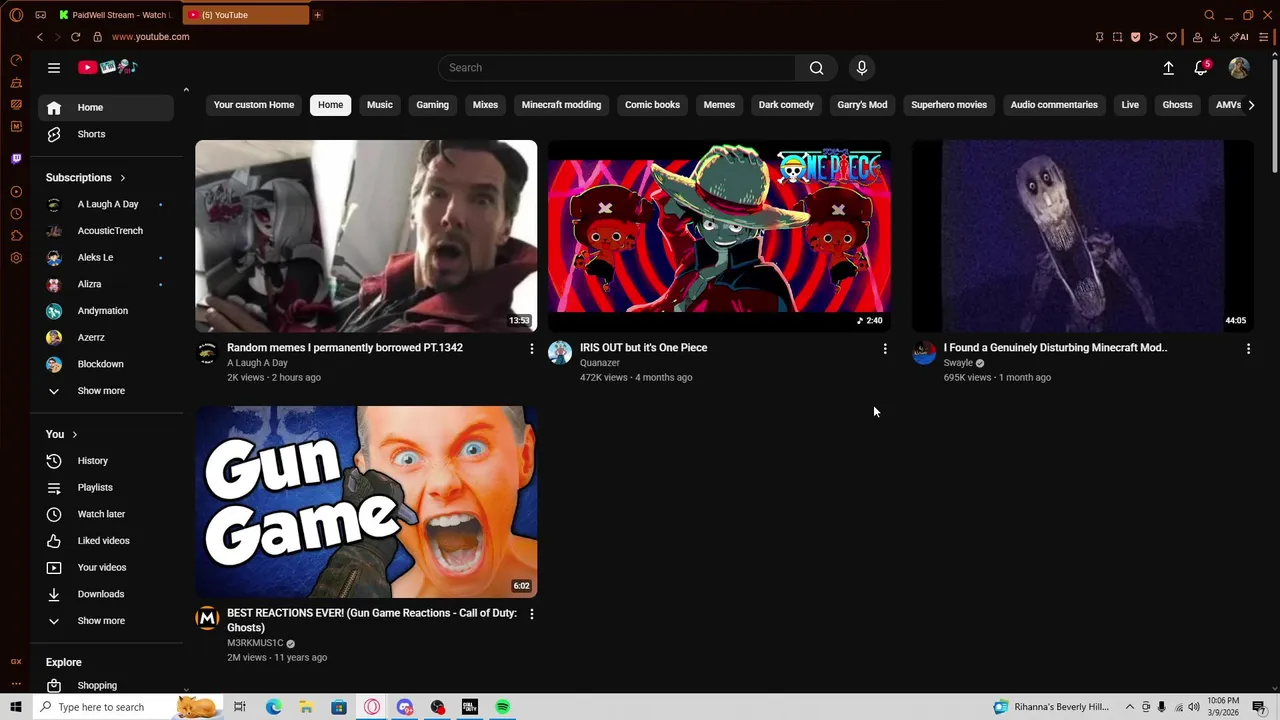Viewport: 1280px width, 720px height.
Task: Select the Superhero movies chip
Action: tap(949, 105)
